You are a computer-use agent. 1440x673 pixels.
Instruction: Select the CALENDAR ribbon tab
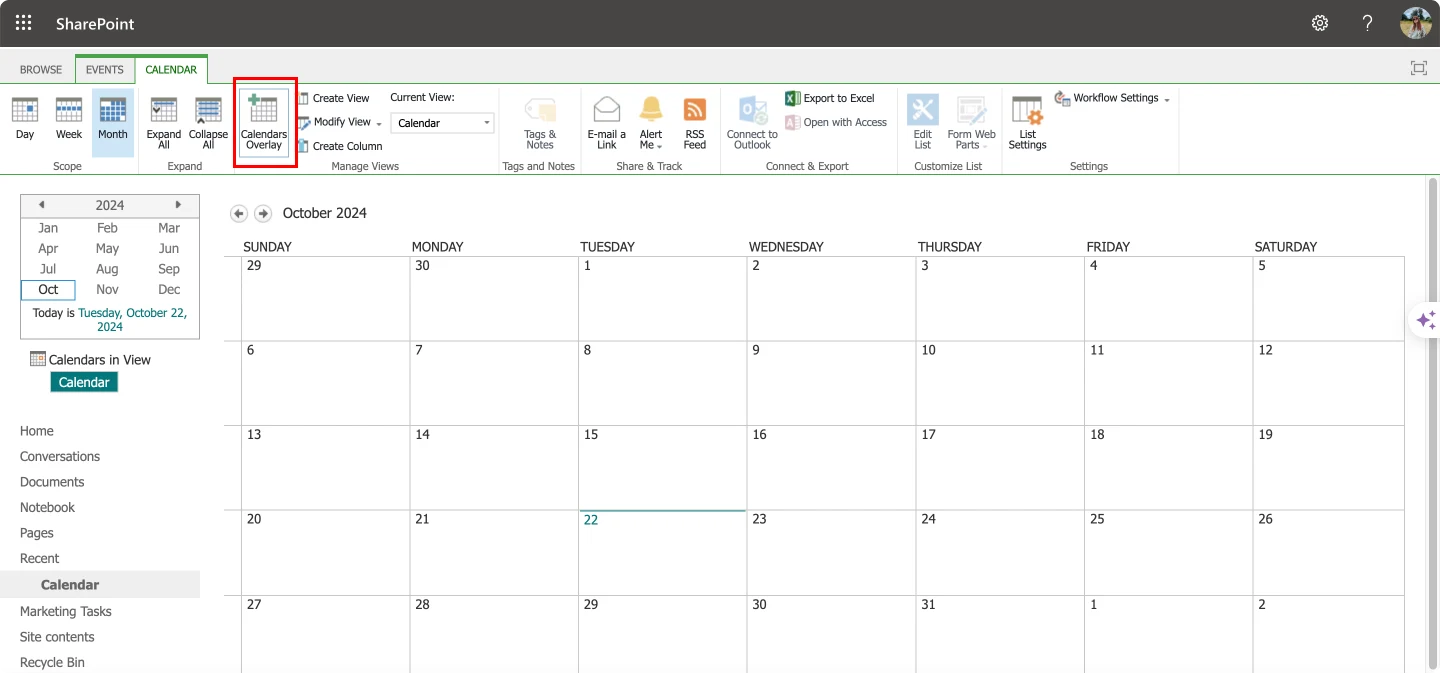coord(171,70)
